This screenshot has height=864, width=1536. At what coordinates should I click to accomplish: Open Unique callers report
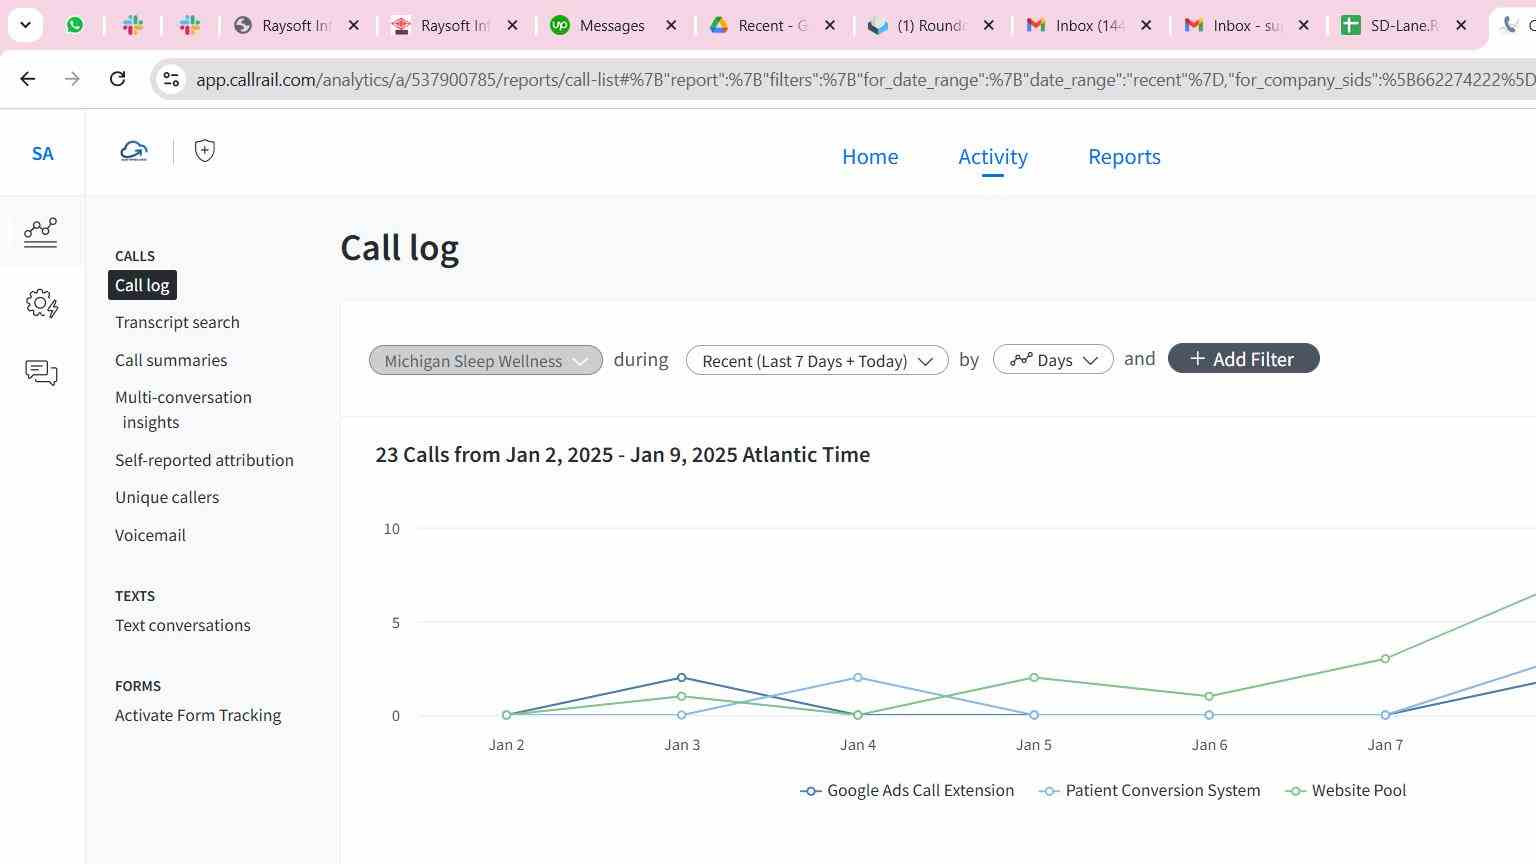(x=167, y=497)
